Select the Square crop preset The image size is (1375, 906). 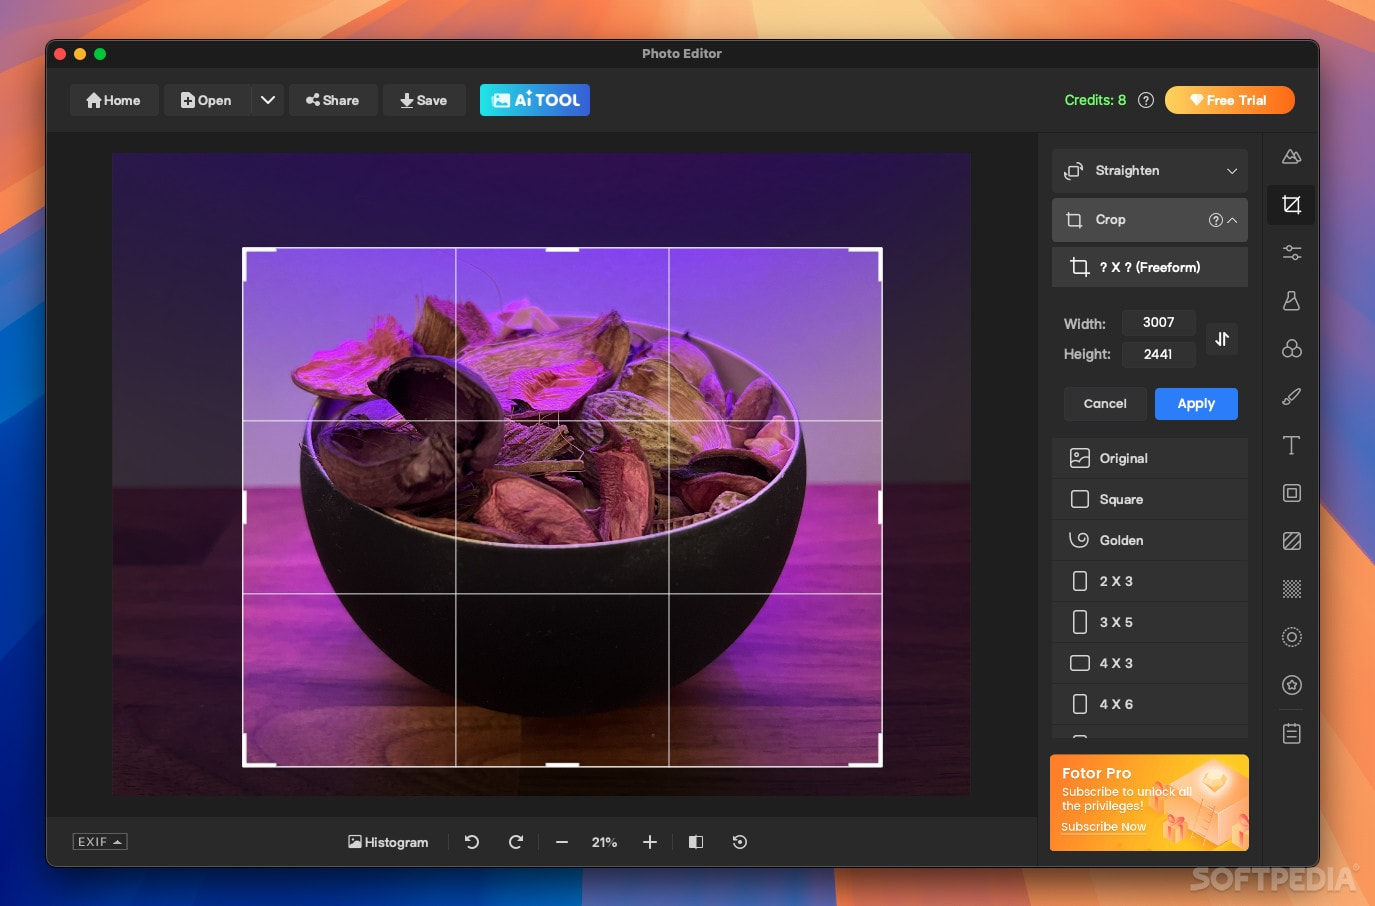(x=1120, y=499)
